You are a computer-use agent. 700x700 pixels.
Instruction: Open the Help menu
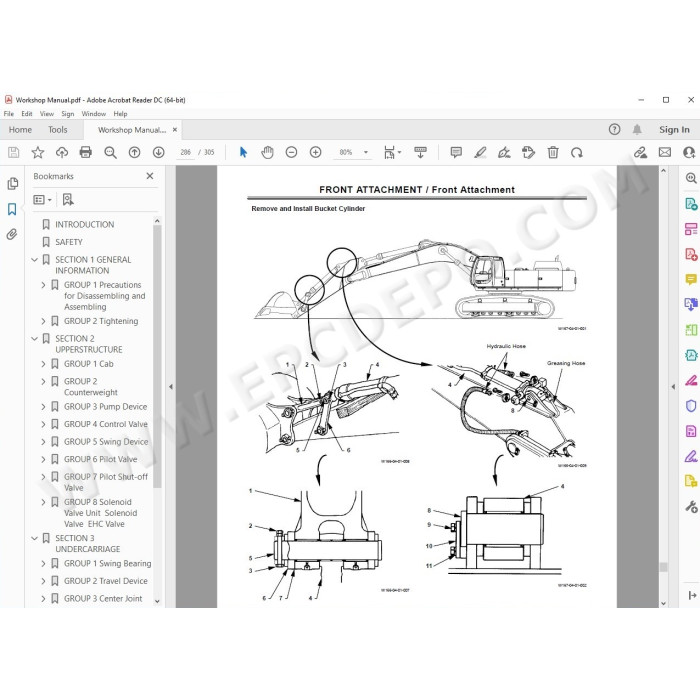[x=120, y=114]
